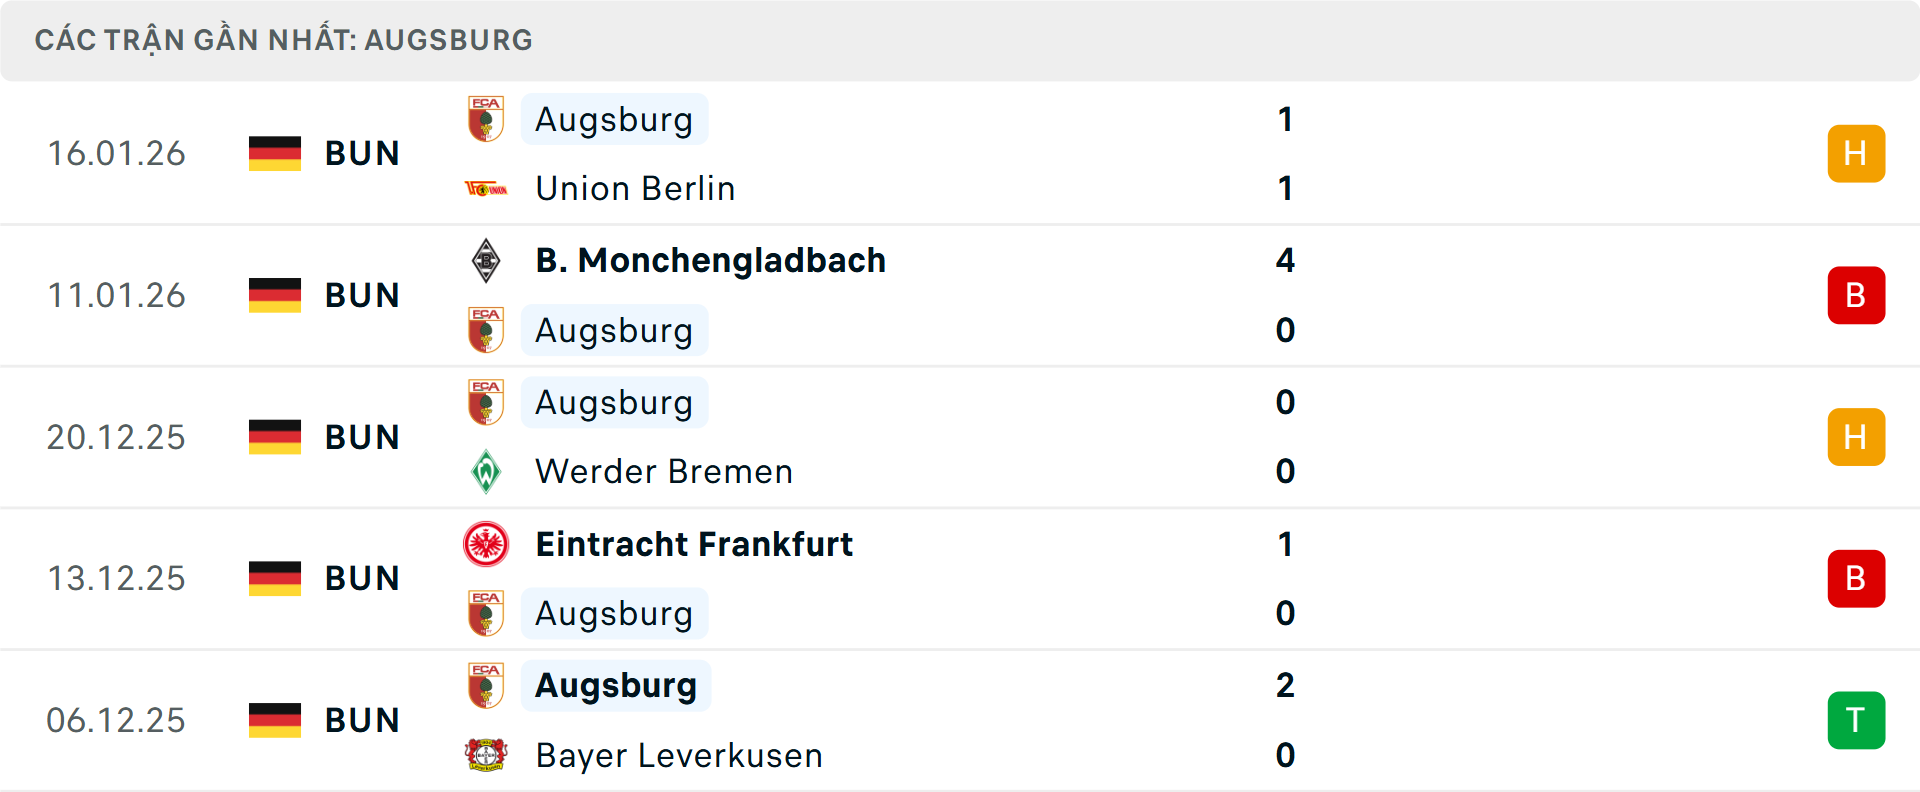Click German flag beside 11.01.26 match
The width and height of the screenshot is (1920, 792).
275,295
